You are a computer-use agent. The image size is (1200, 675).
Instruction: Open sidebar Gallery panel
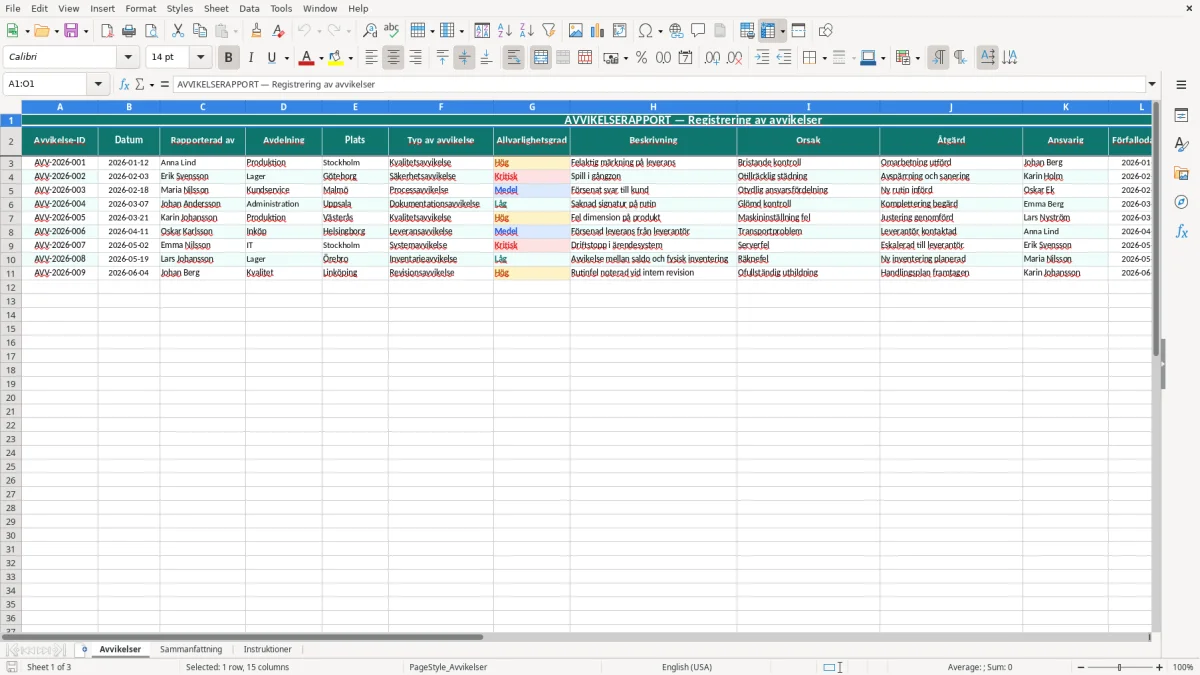coord(1181,174)
